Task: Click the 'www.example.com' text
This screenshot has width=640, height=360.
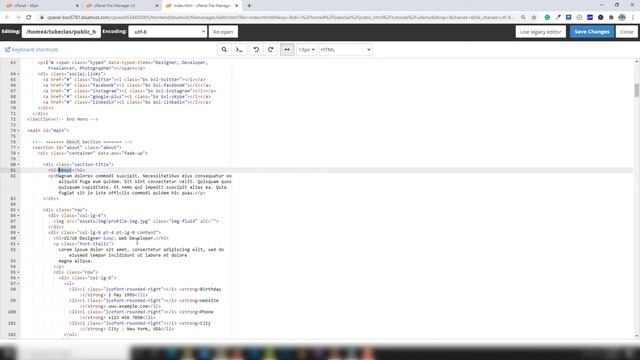Action: [x=128, y=306]
